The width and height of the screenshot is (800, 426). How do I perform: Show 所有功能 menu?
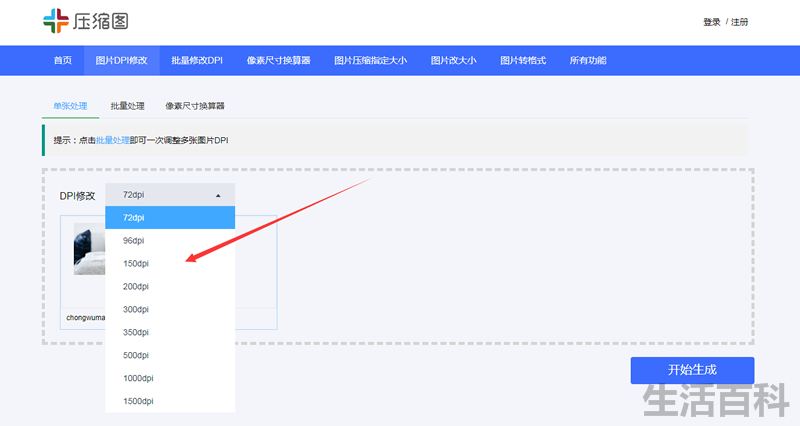pyautogui.click(x=588, y=60)
